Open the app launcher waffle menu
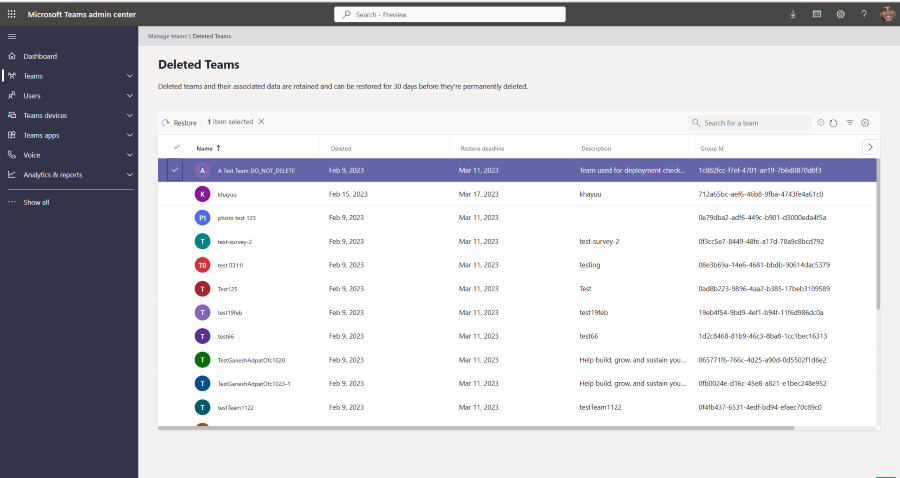Image resolution: width=900 pixels, height=478 pixels. click(11, 14)
